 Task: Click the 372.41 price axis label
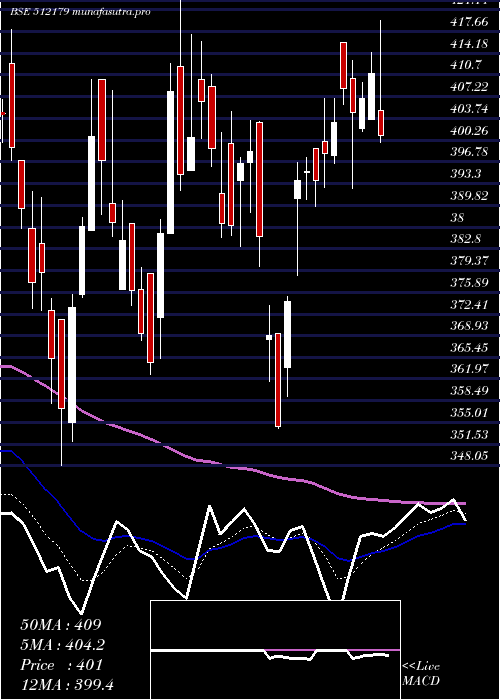tap(469, 304)
